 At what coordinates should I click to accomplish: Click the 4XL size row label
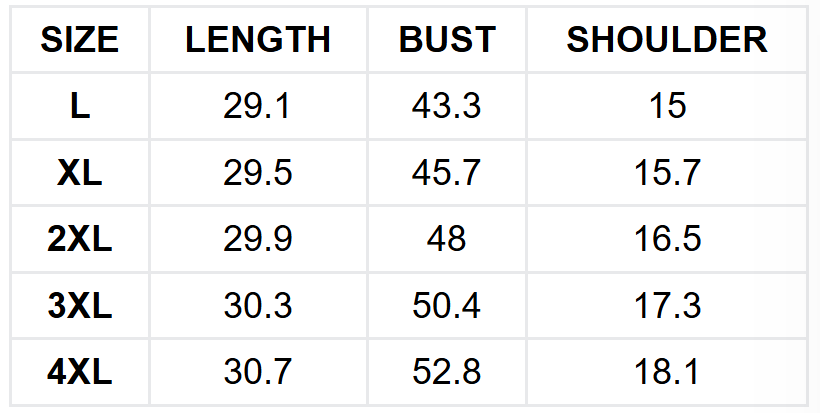tap(80, 372)
